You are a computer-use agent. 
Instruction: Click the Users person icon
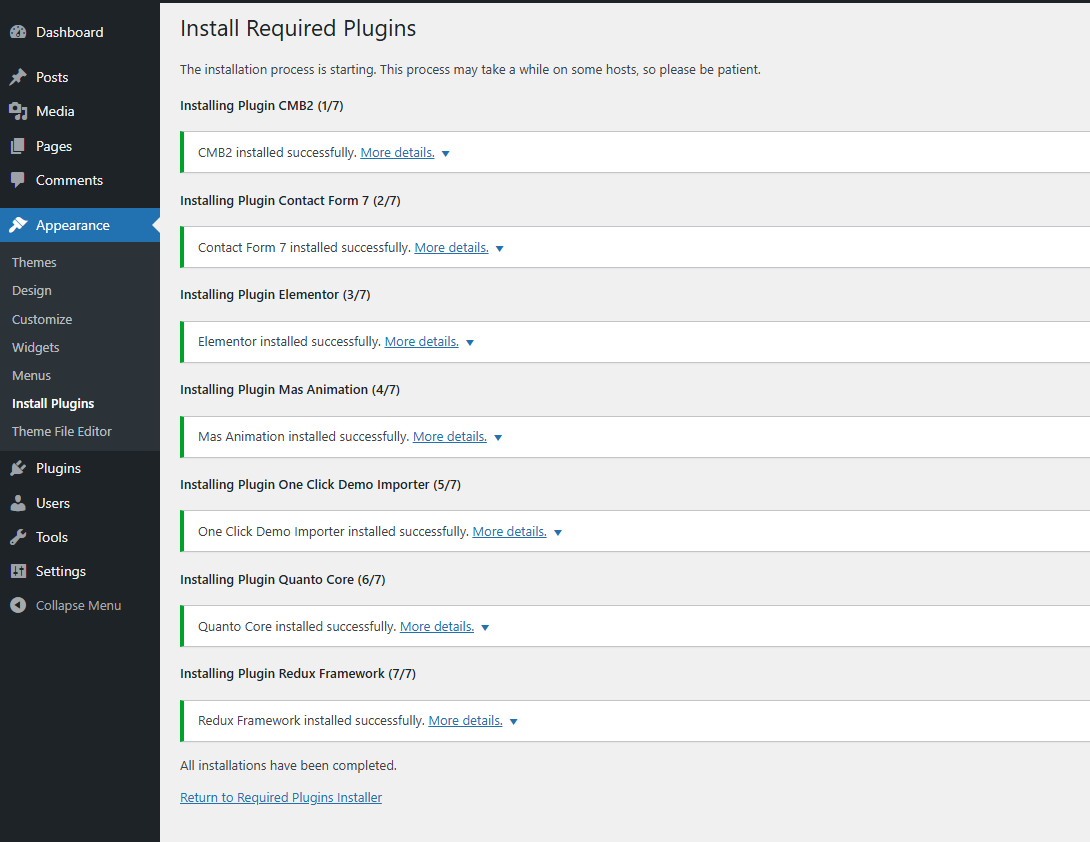pos(18,503)
